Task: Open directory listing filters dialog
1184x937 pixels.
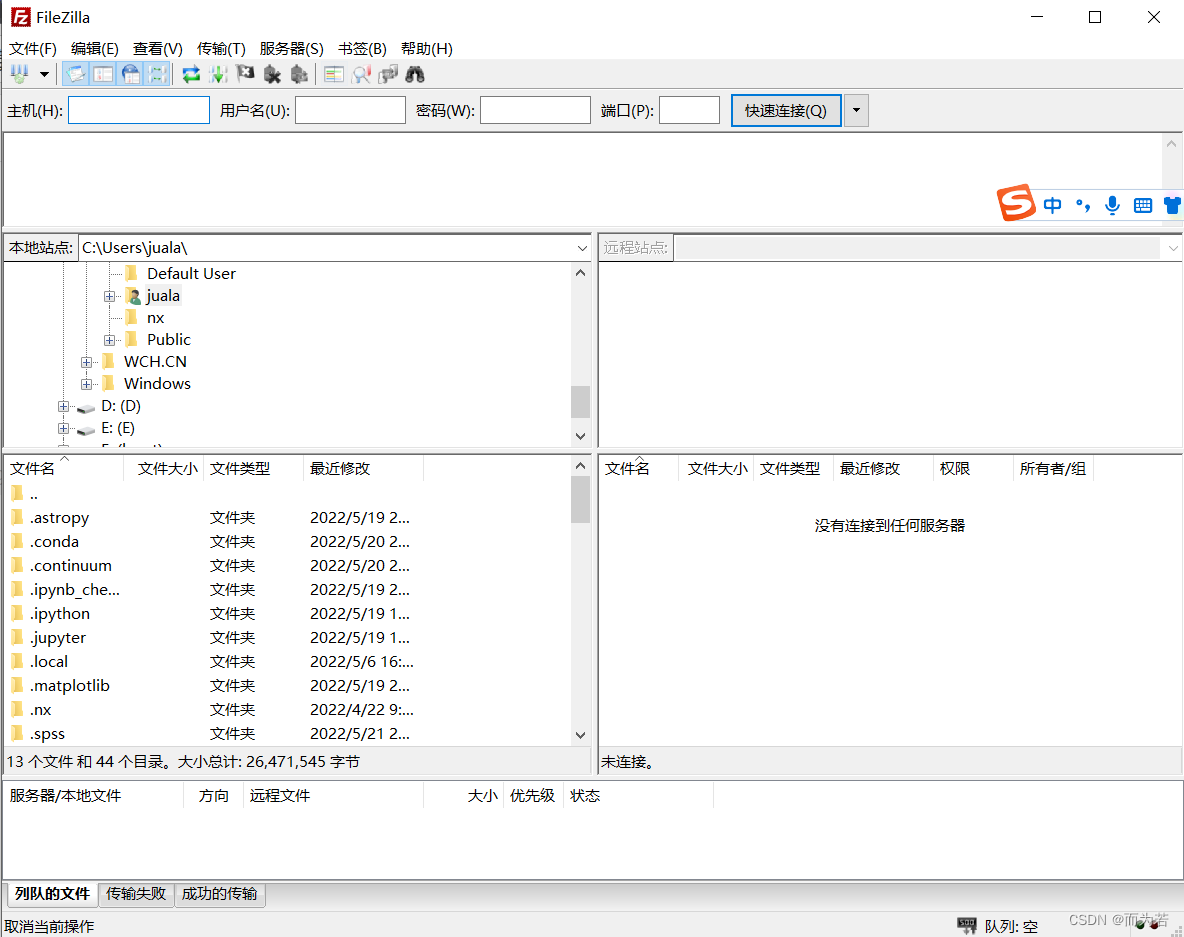Action: point(333,74)
